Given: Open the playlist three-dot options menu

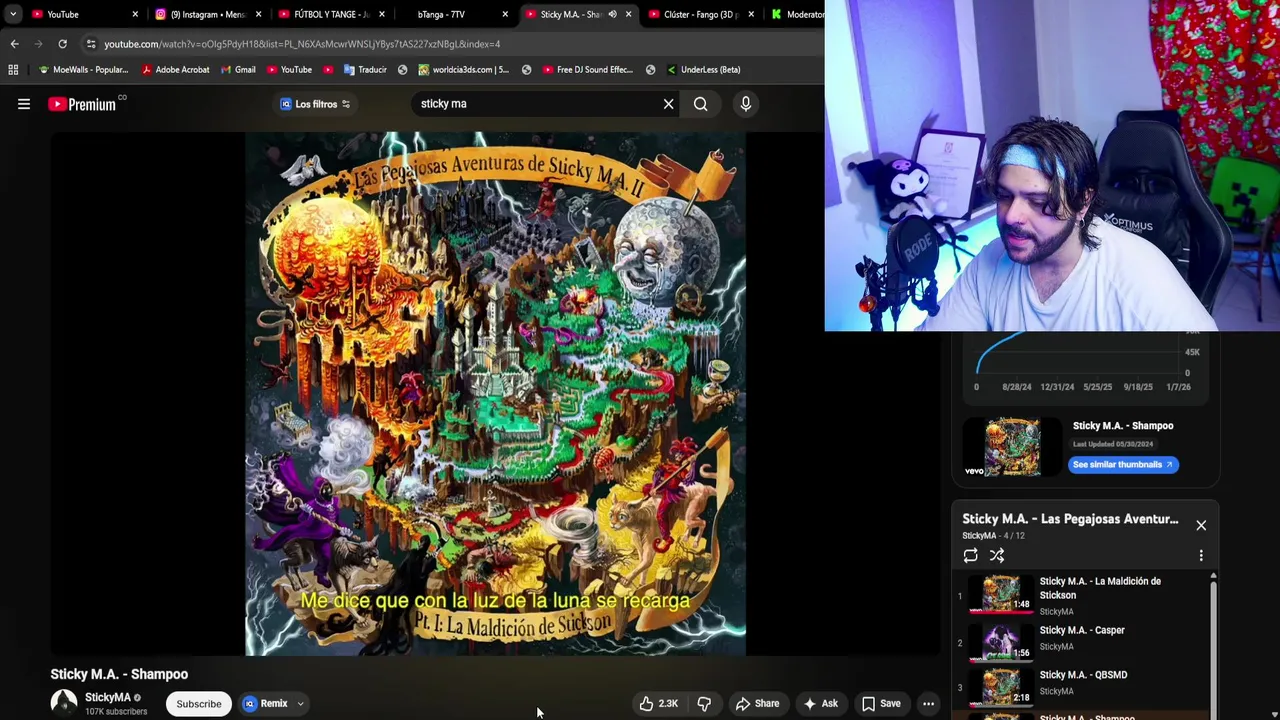Looking at the screenshot, I should 1201,556.
